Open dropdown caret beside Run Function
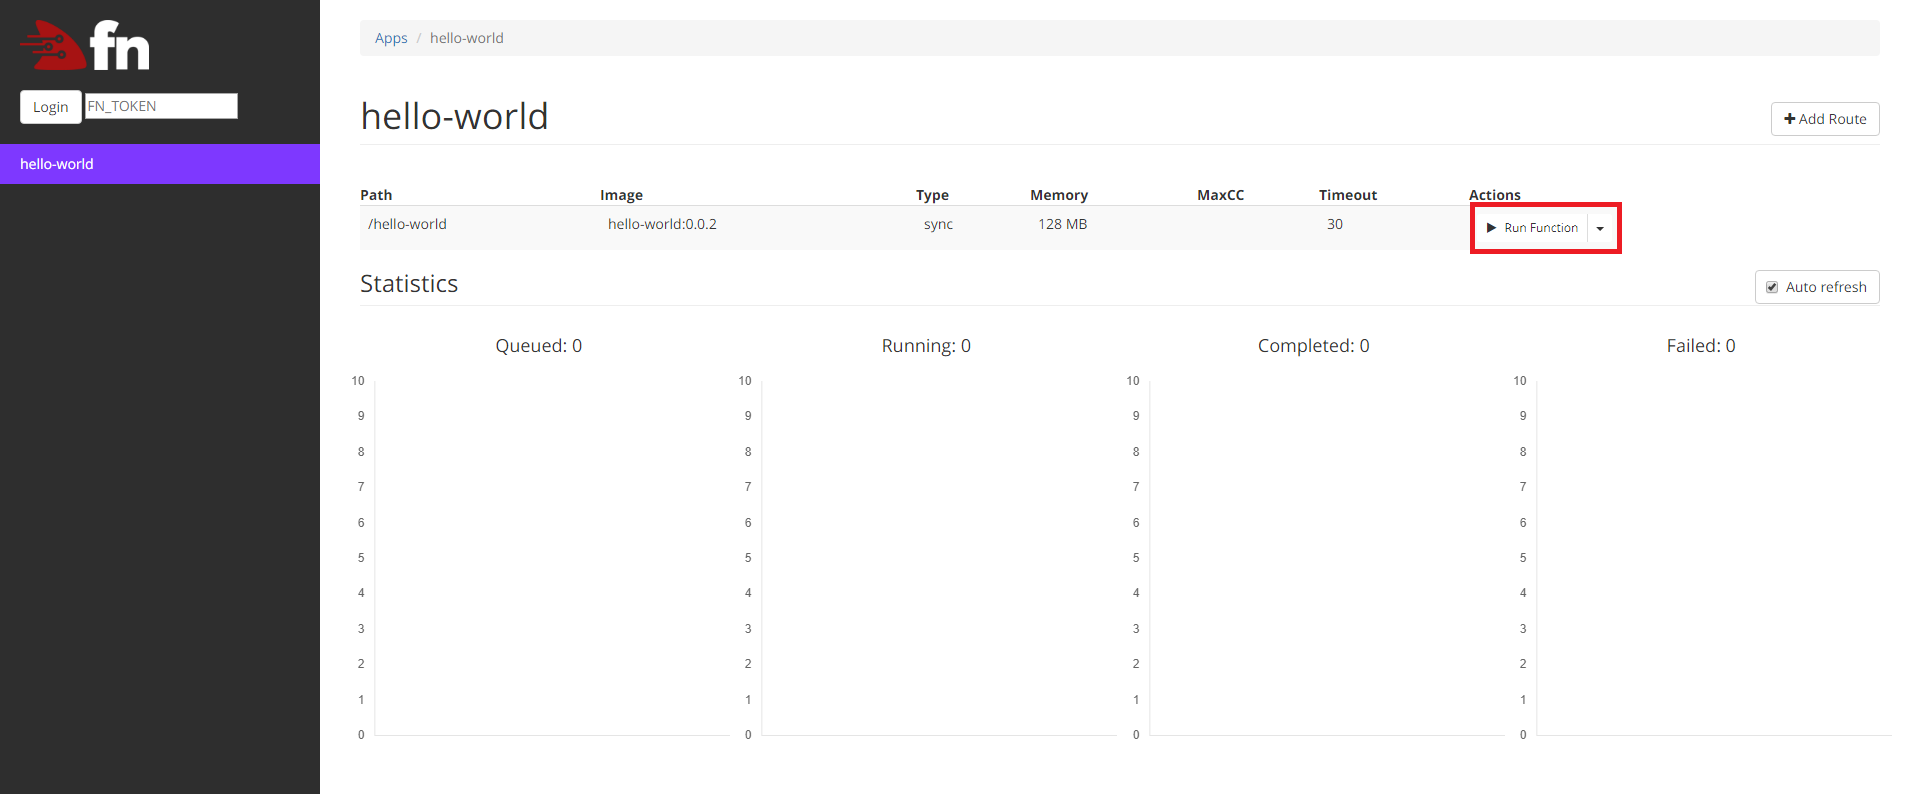 (x=1600, y=228)
